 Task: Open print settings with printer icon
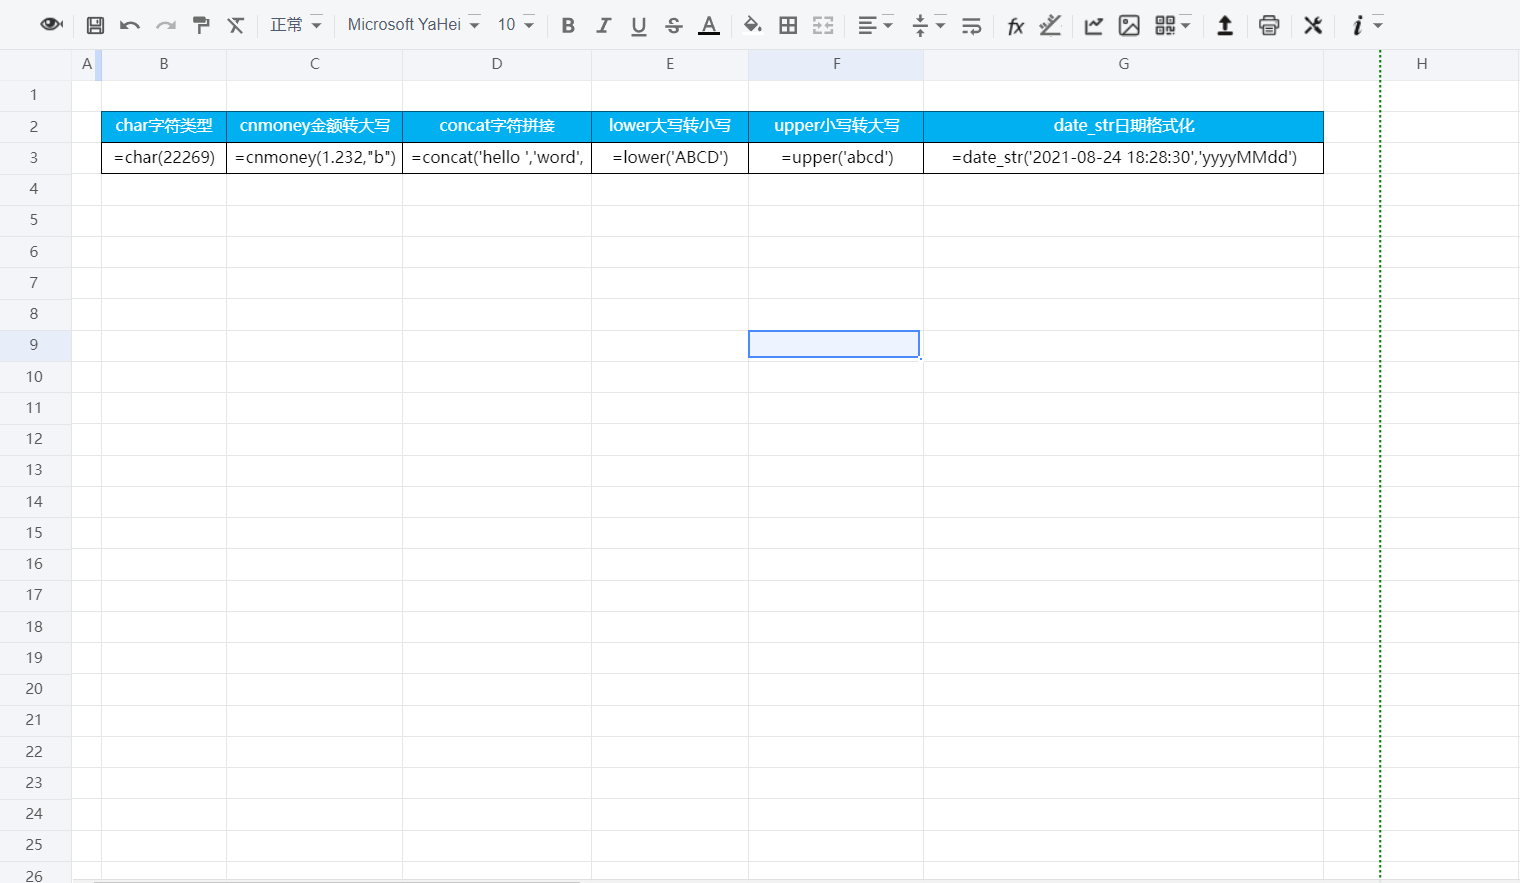1269,25
